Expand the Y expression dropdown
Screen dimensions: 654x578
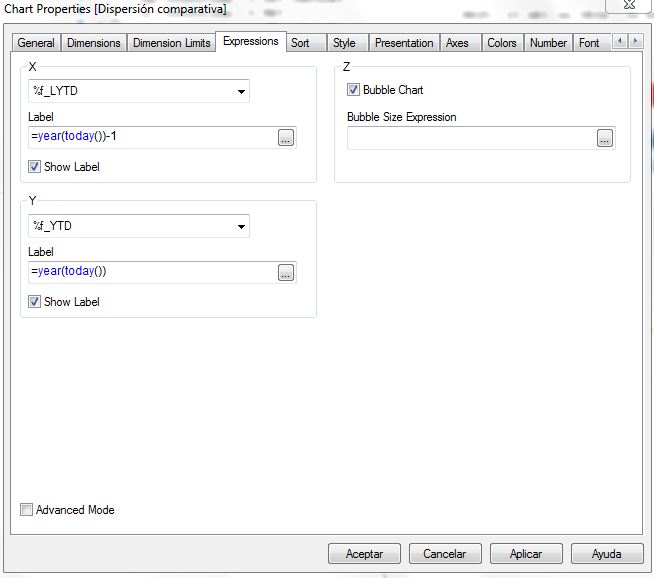(x=241, y=227)
